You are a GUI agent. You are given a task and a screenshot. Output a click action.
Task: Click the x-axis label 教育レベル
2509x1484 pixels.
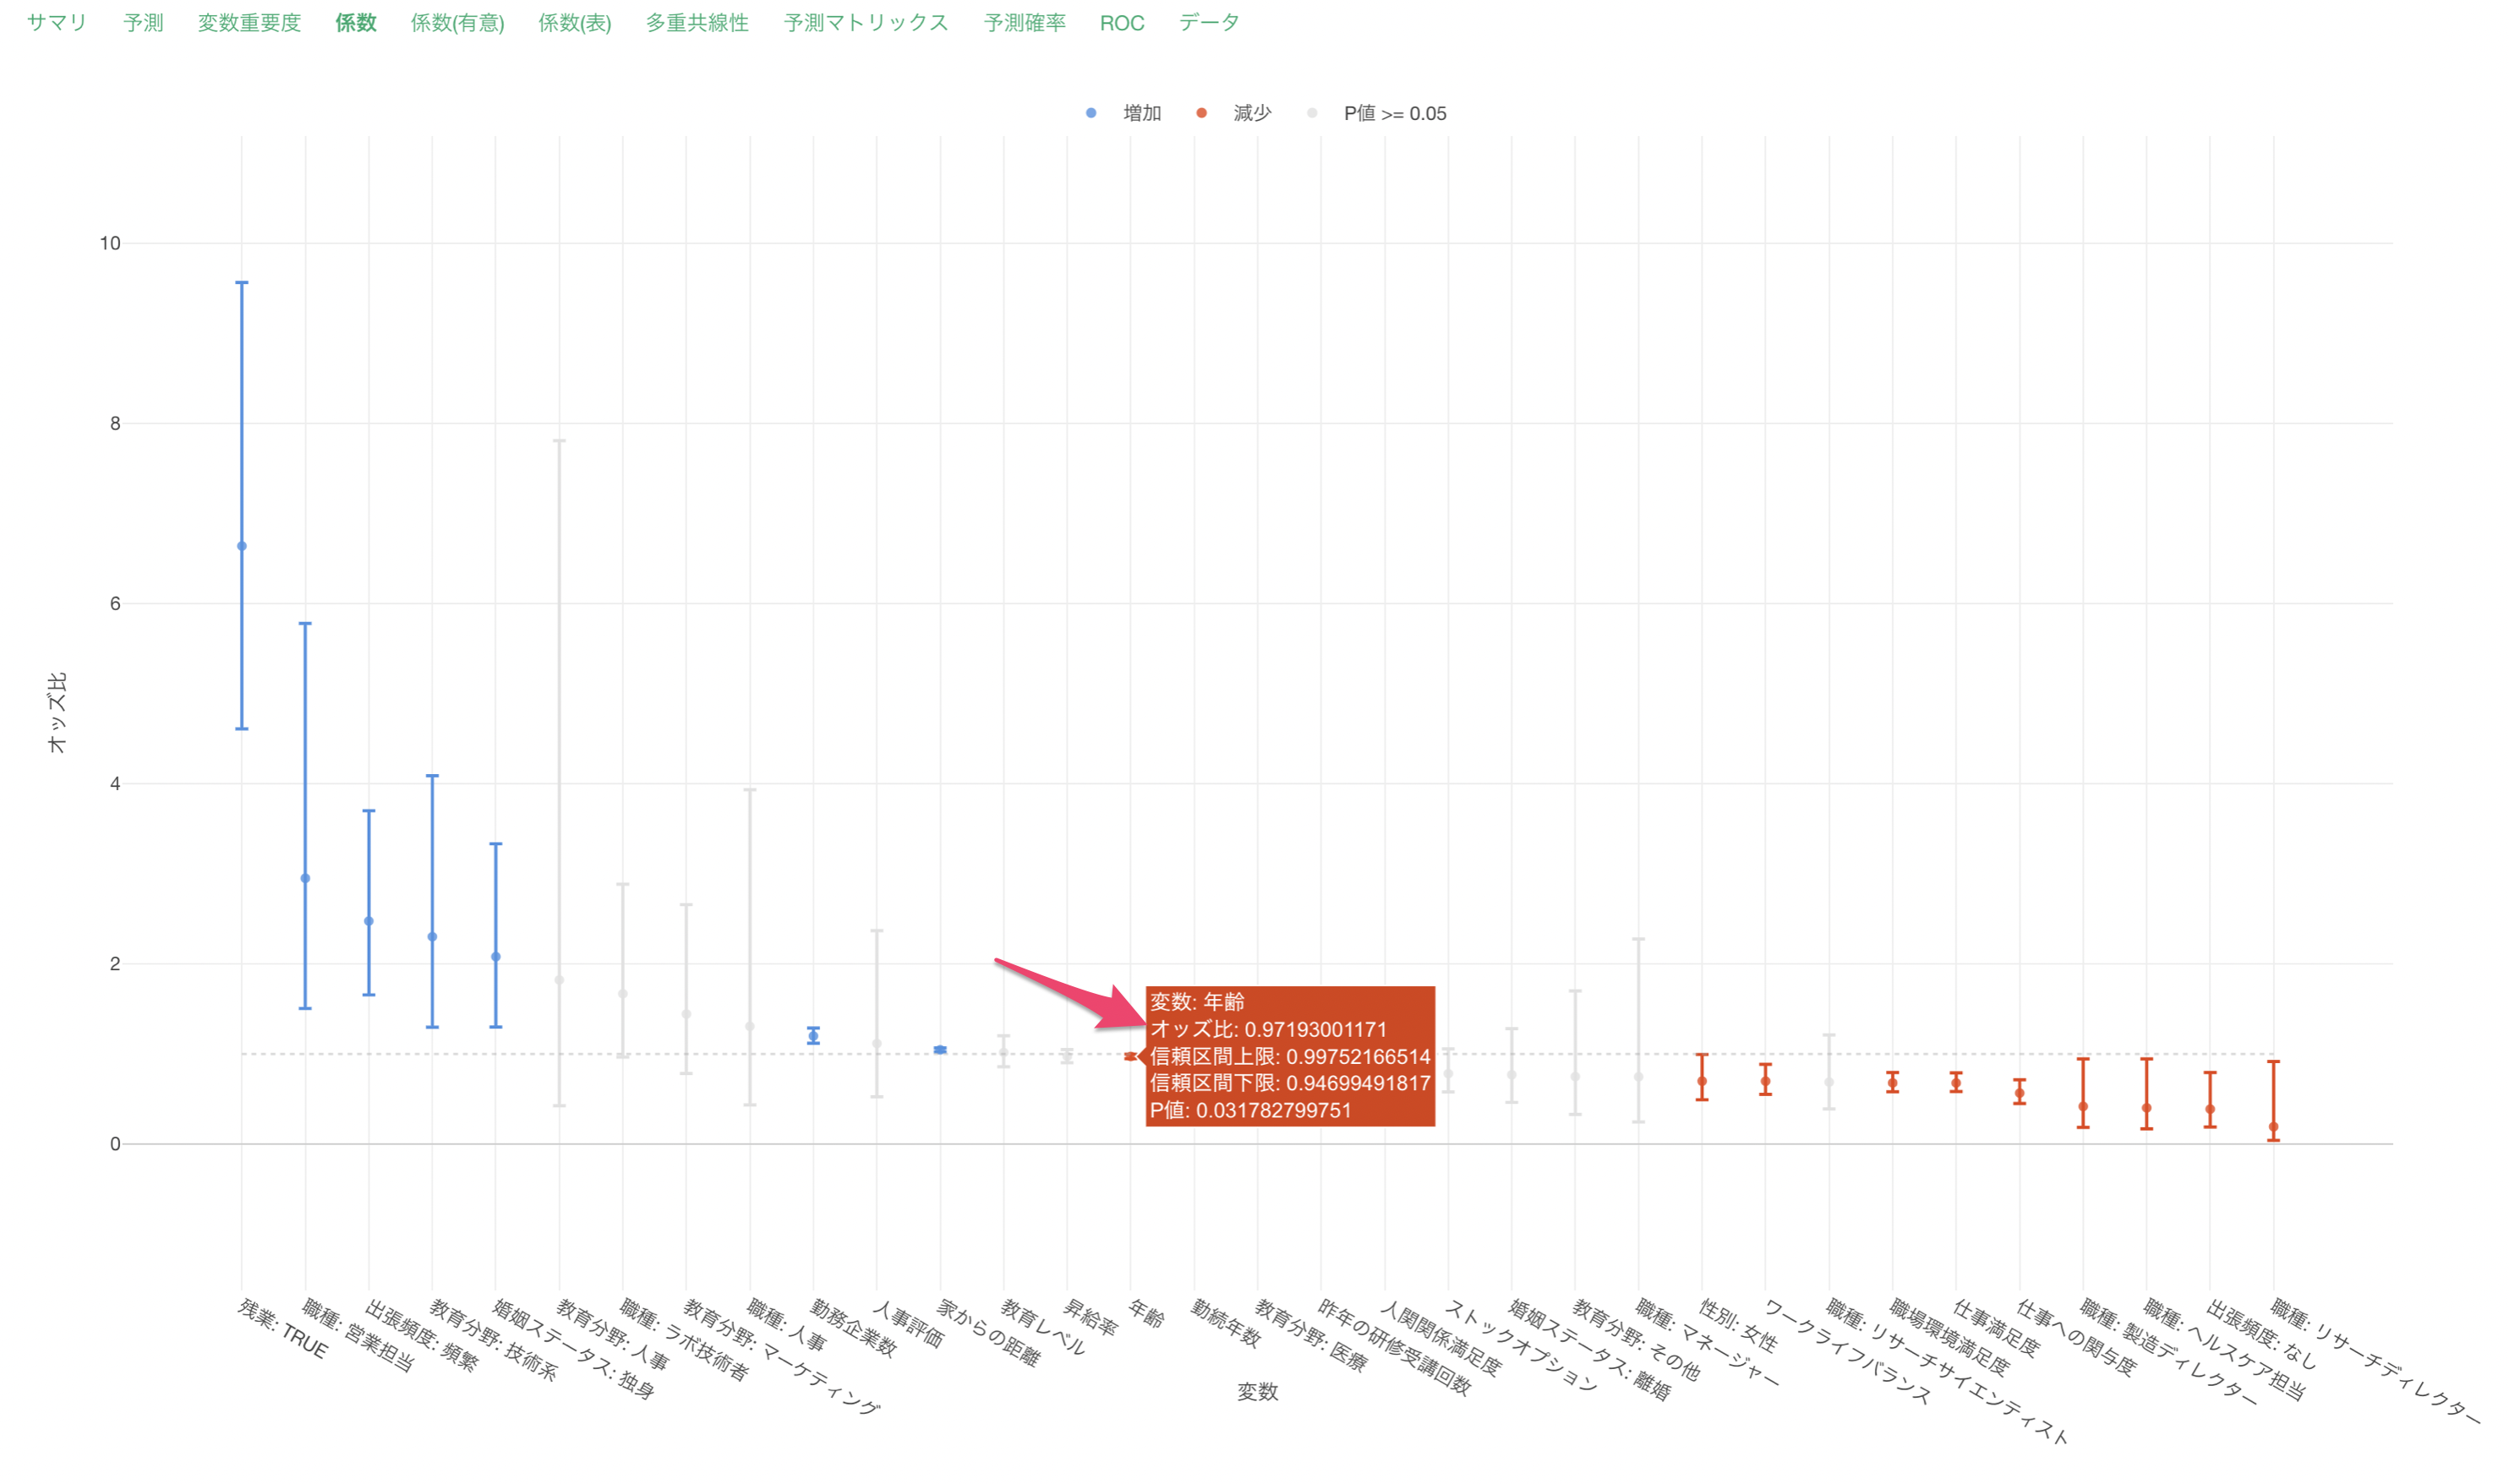point(1043,1327)
